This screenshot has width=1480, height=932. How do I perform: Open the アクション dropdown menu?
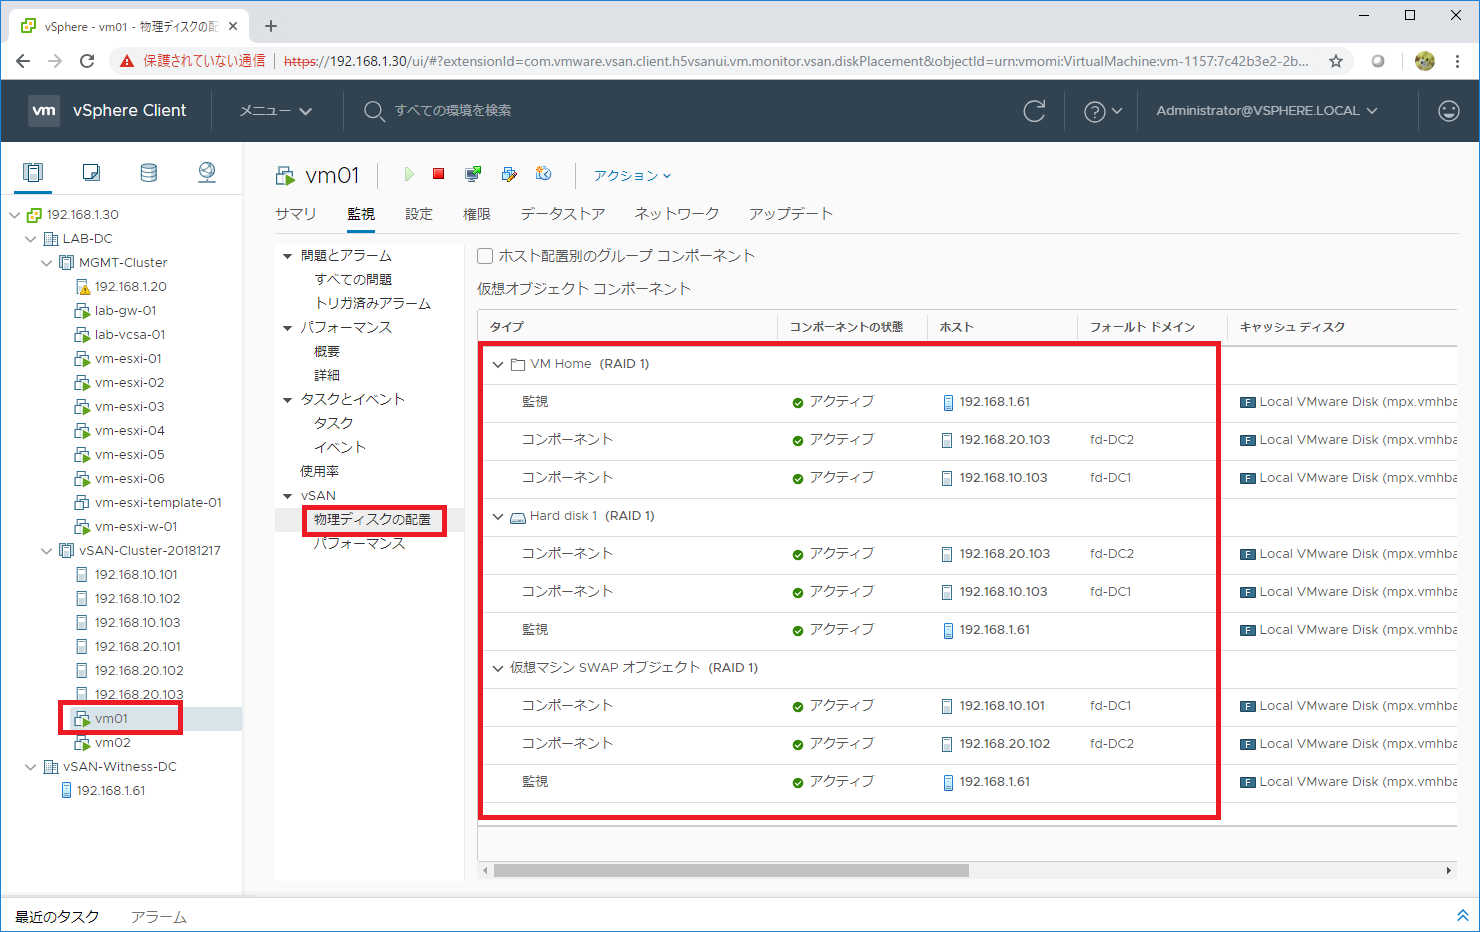pyautogui.click(x=632, y=175)
